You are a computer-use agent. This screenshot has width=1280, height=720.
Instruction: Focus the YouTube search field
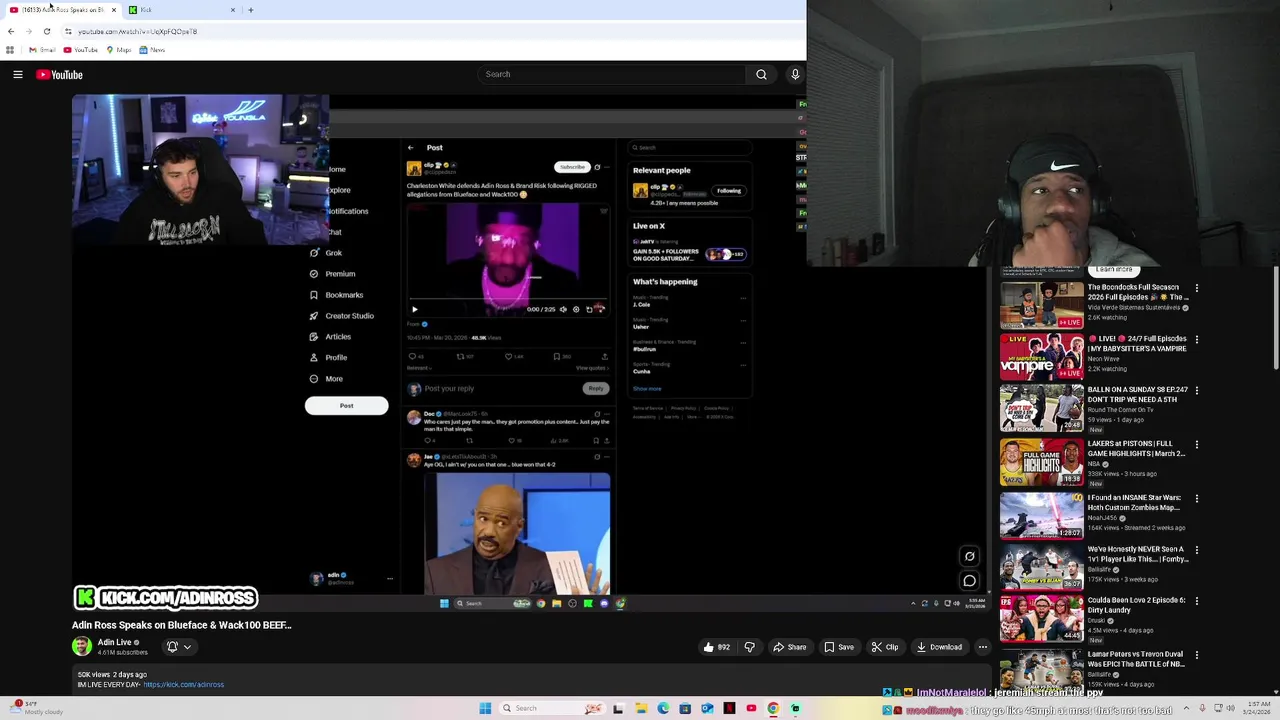pos(612,74)
